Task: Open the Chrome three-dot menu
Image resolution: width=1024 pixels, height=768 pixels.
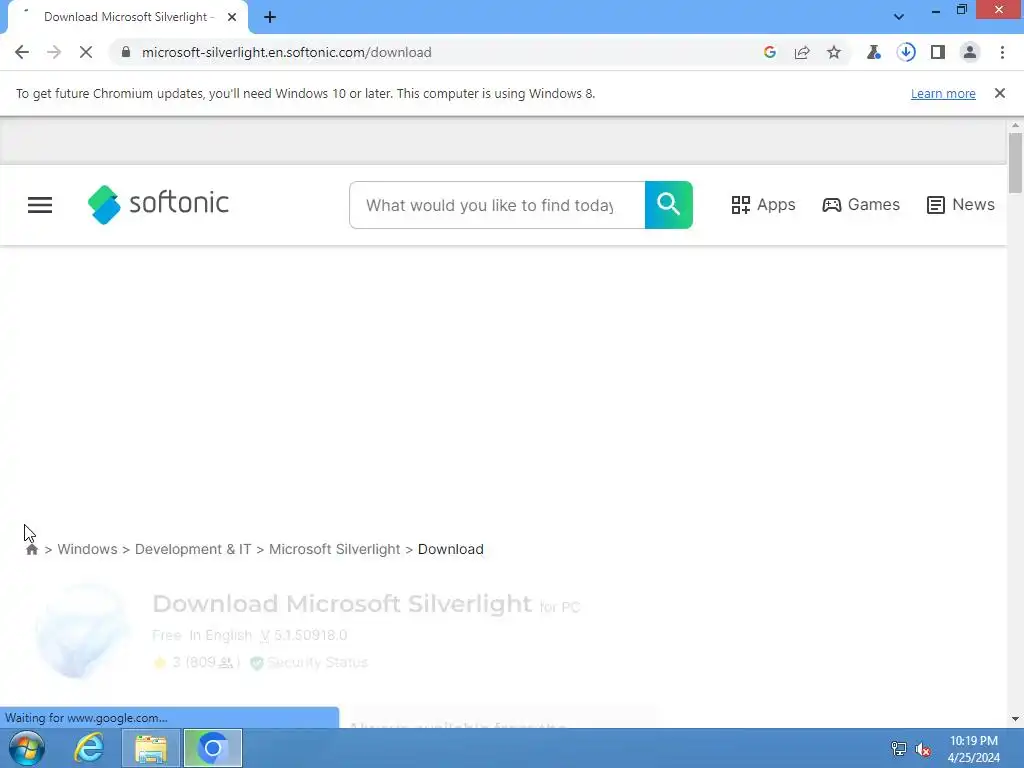Action: point(1002,52)
